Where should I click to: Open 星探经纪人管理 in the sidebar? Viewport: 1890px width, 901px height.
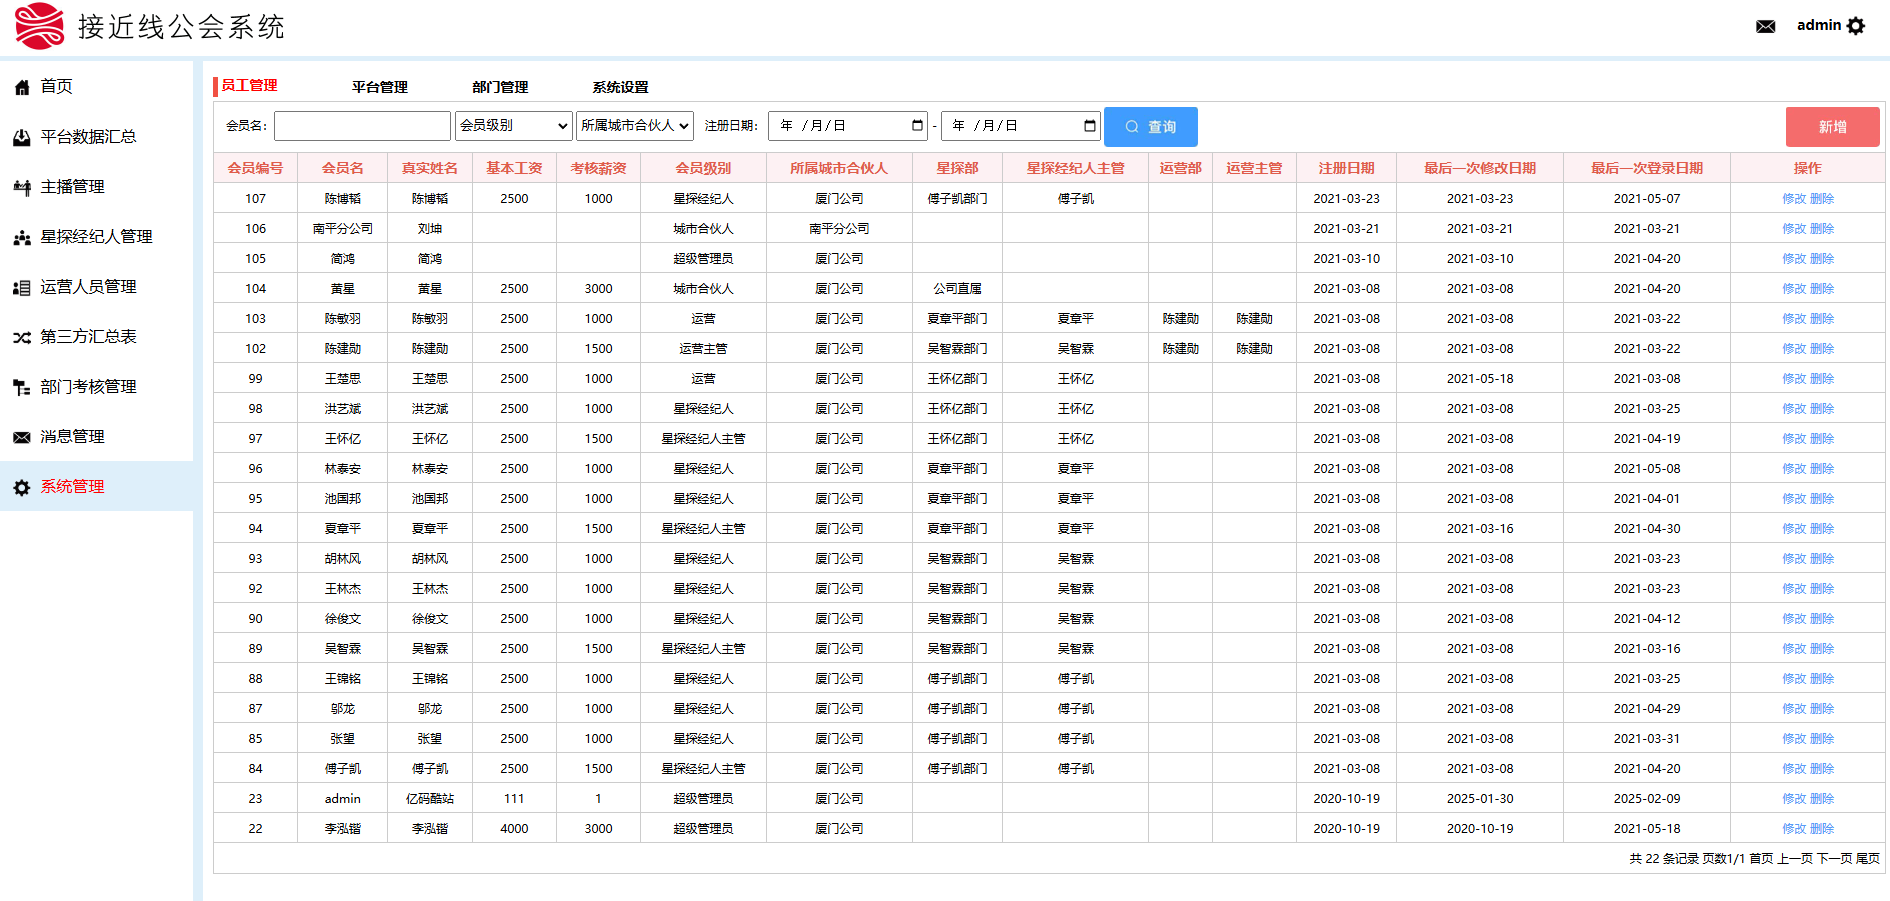pyautogui.click(x=96, y=237)
